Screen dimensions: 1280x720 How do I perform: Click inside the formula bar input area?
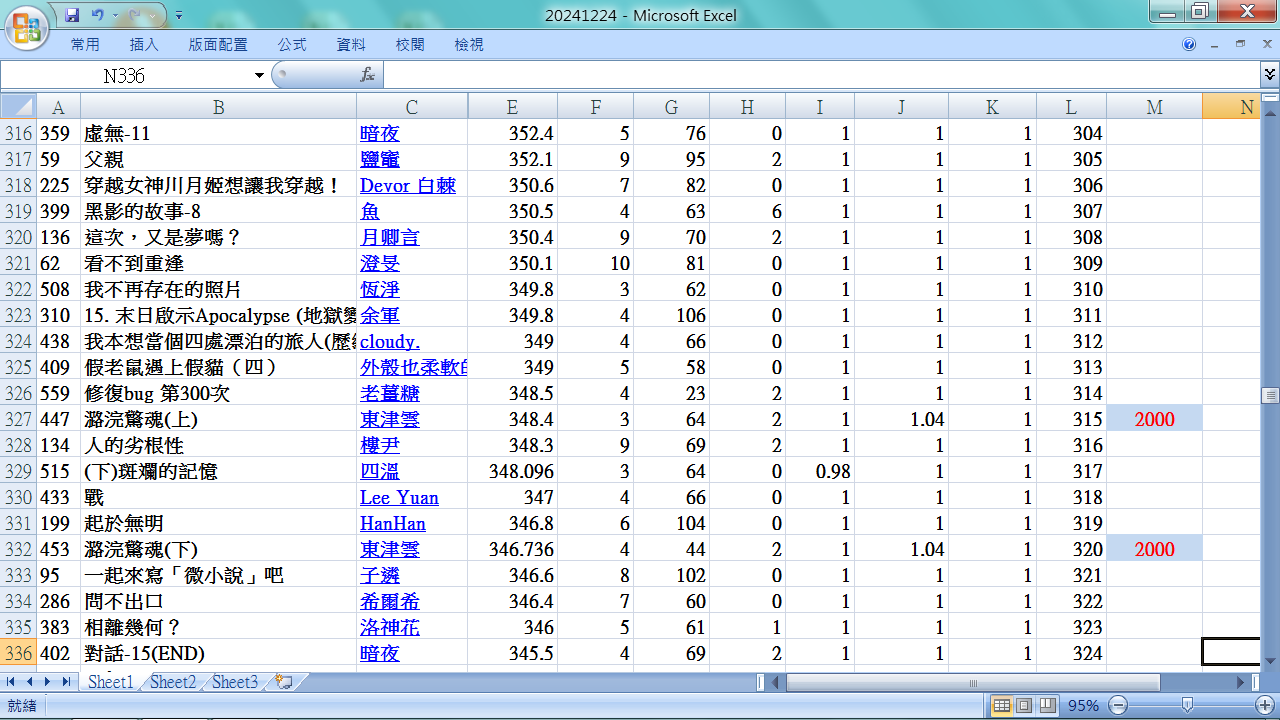[820, 75]
